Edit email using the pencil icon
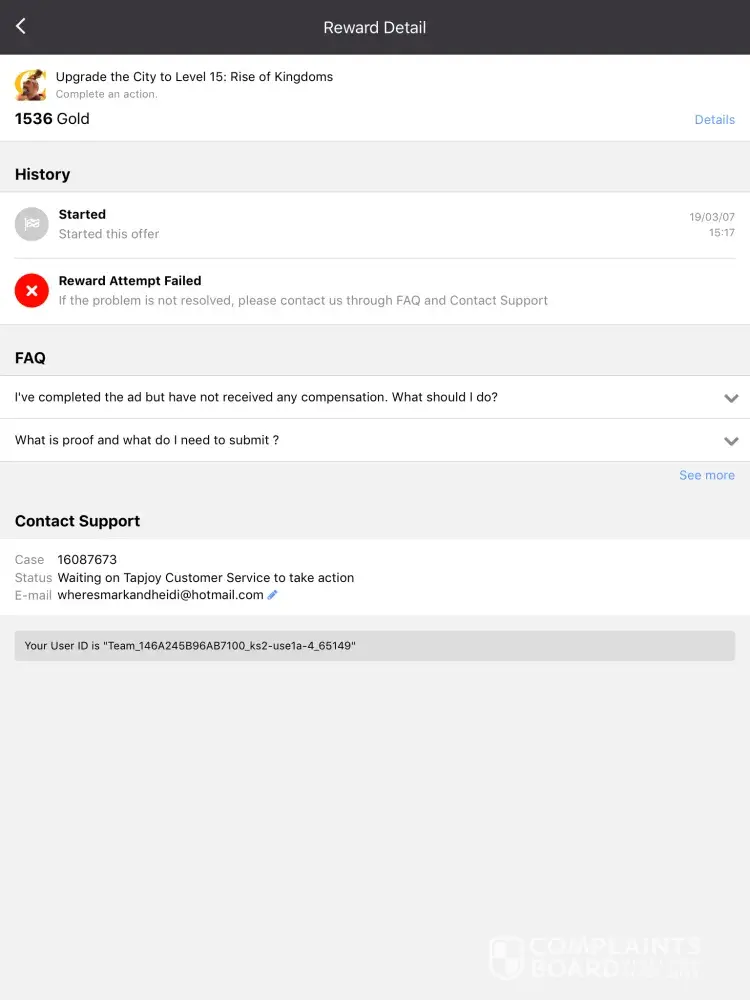The width and height of the screenshot is (750, 1000). pos(273,595)
